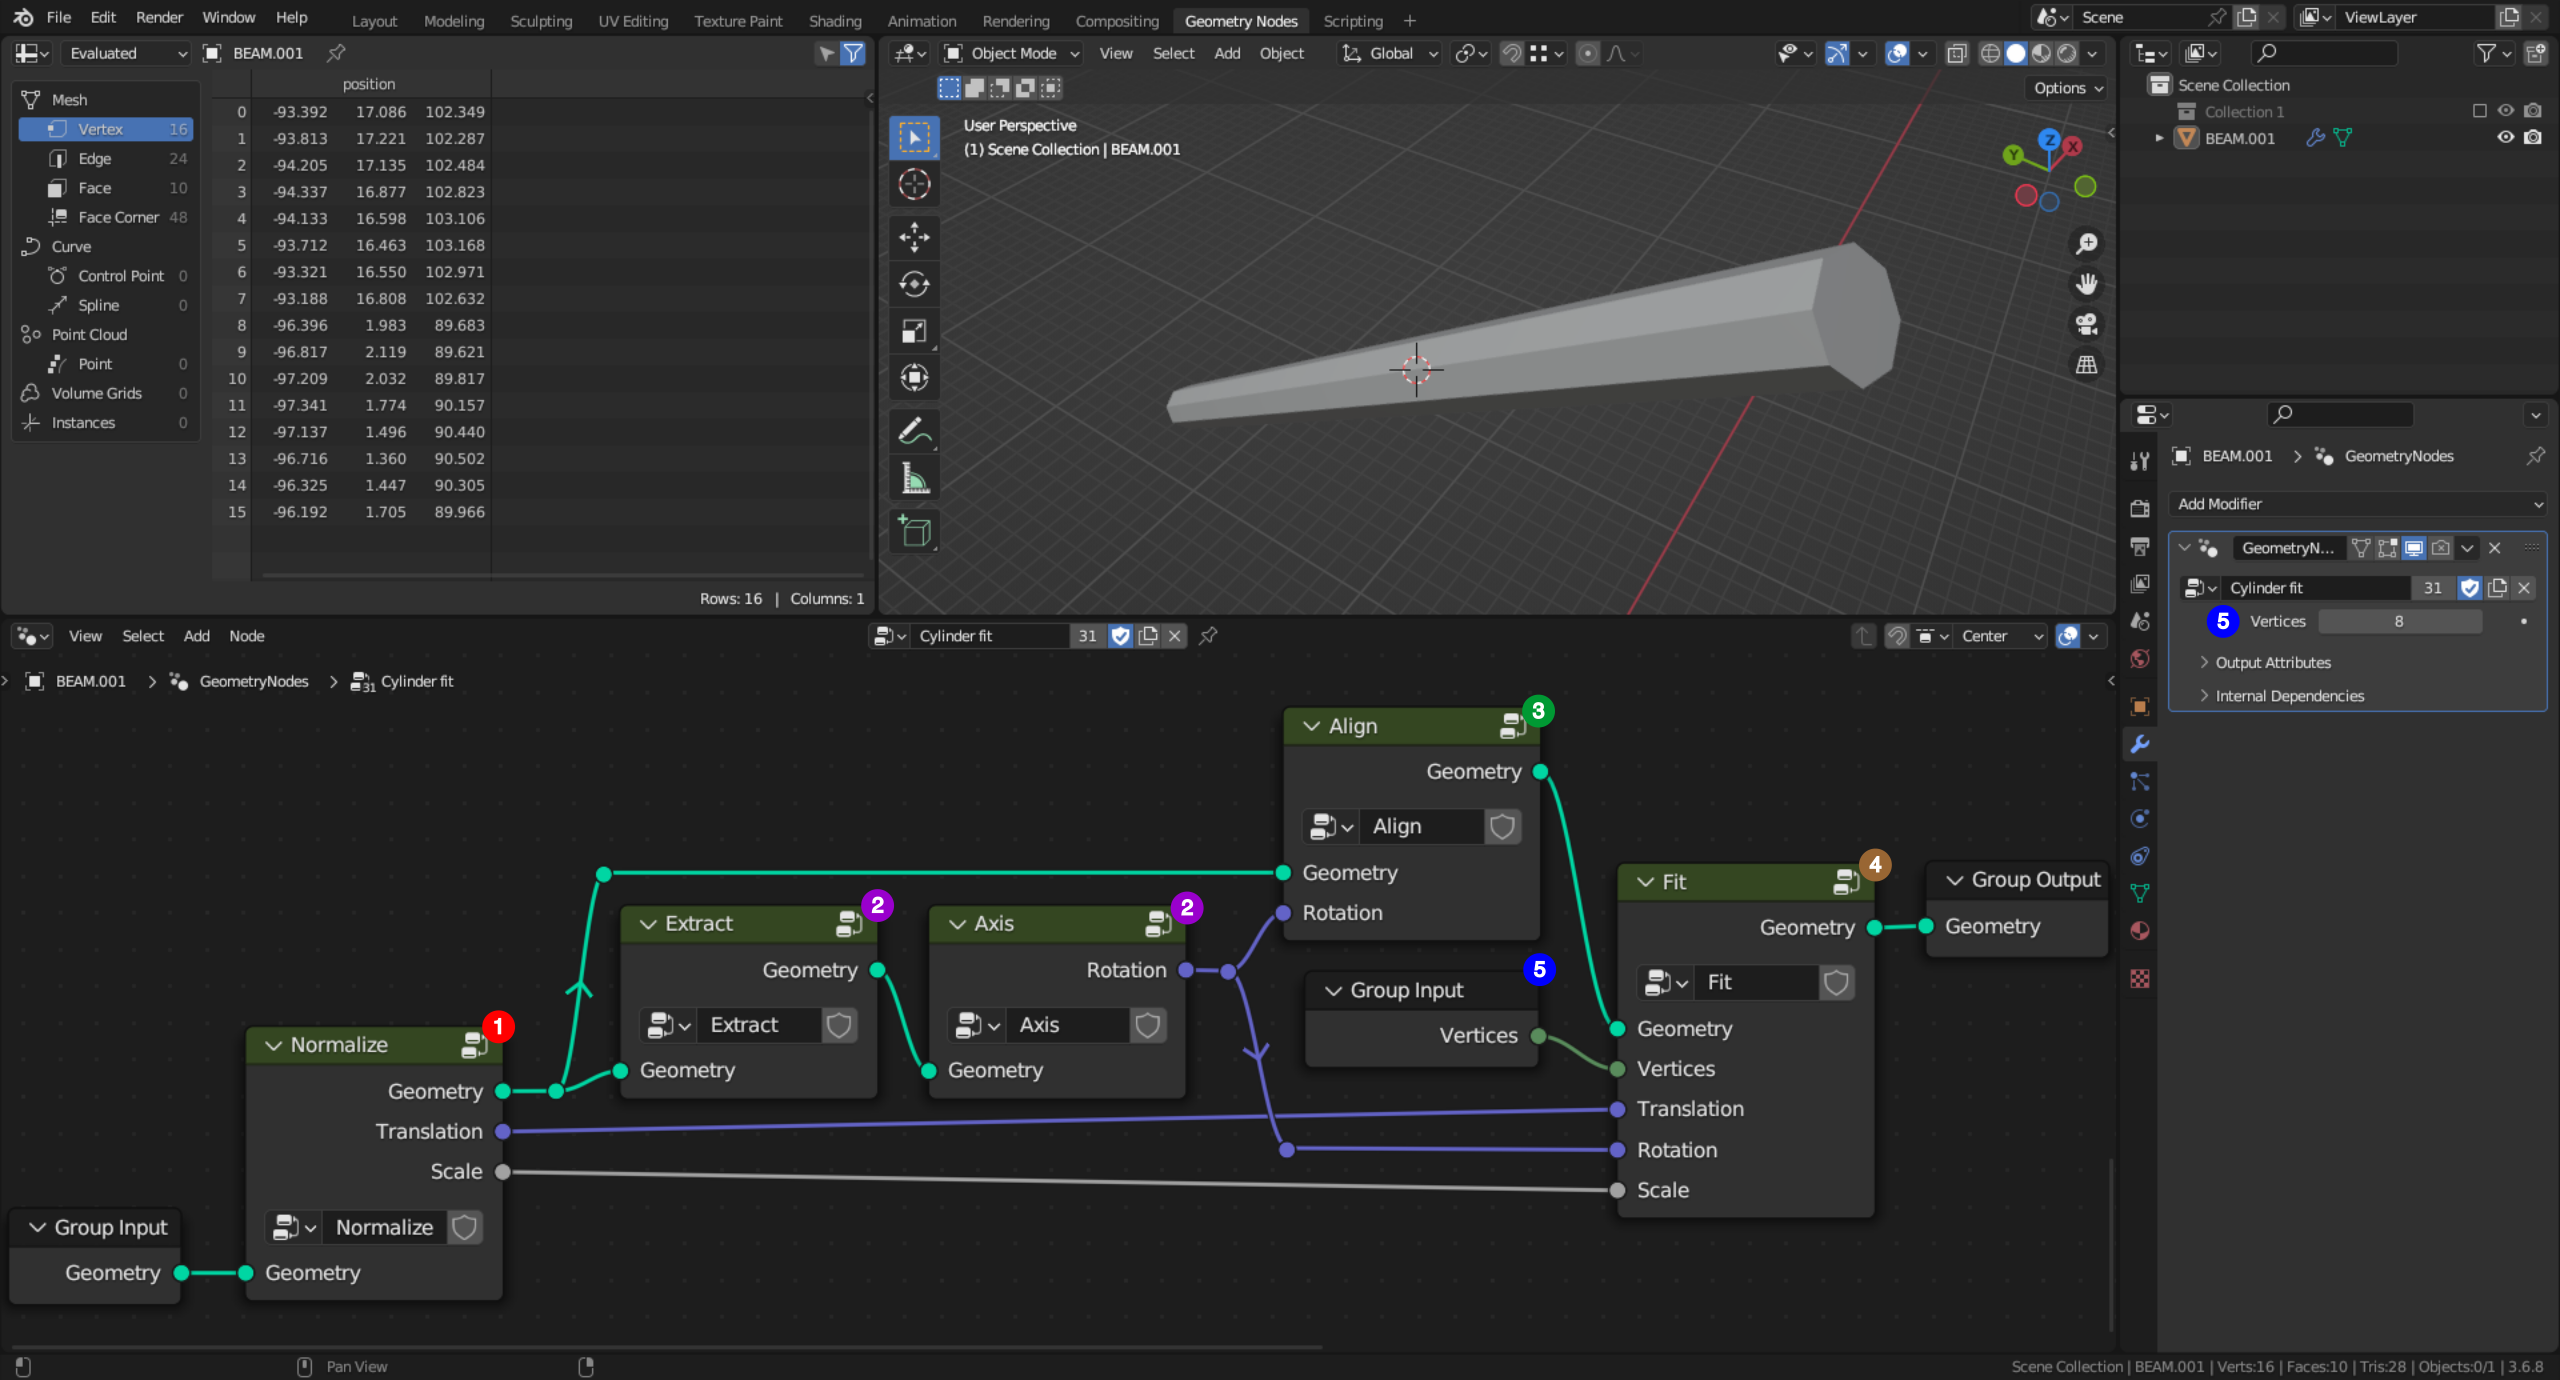
Task: Toggle Collection 1 visibility eye
Action: [x=2506, y=111]
